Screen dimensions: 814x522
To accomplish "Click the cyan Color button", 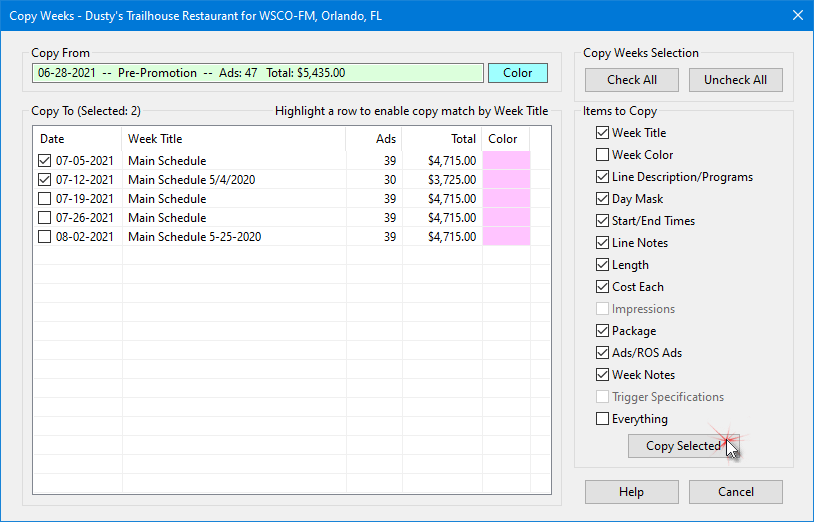I will coord(517,73).
